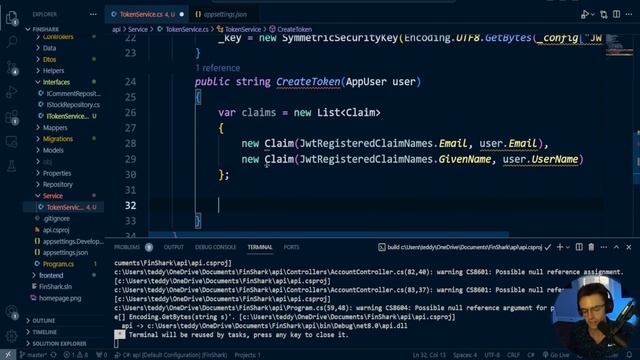Expand the Models folder

[53, 150]
